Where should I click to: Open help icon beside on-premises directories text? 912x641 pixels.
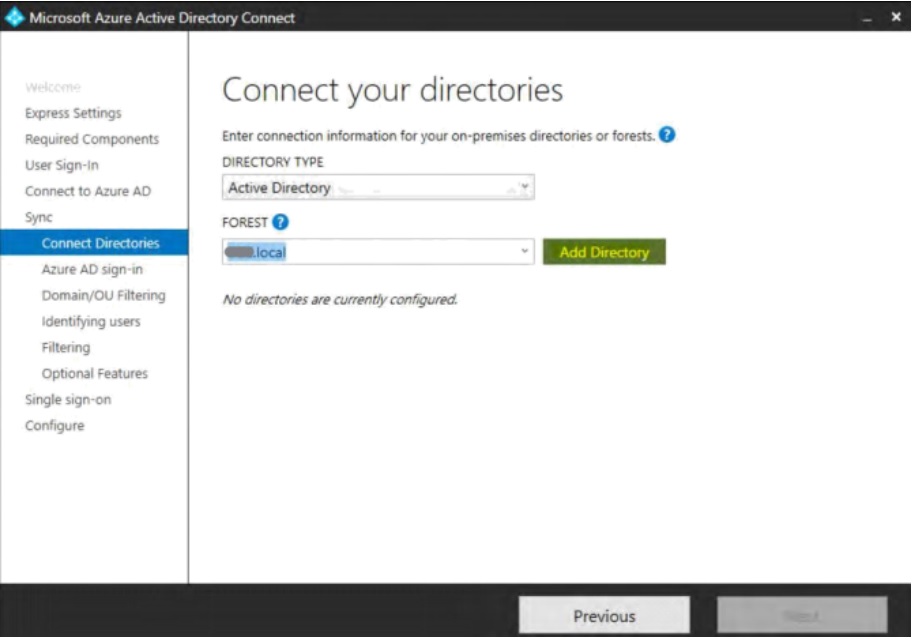[667, 135]
